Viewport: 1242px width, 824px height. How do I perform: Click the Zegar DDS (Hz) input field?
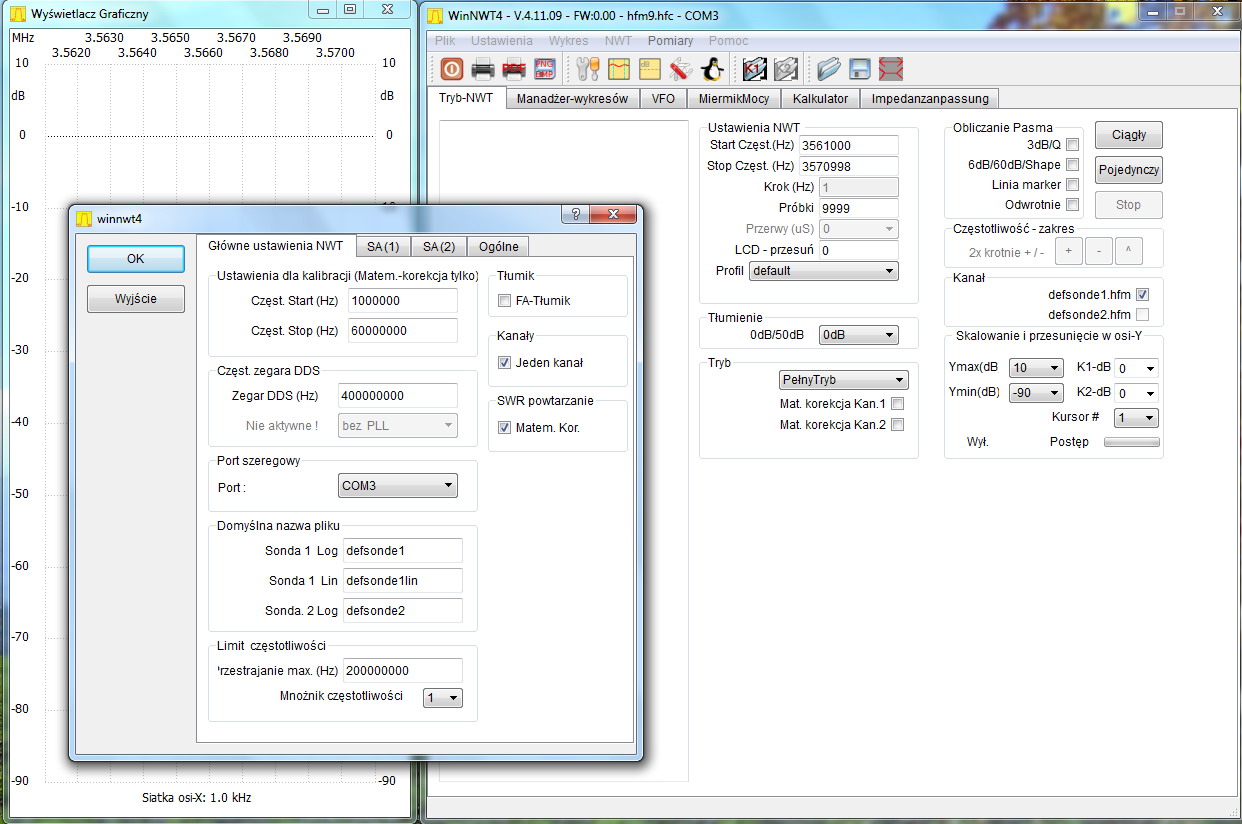(x=398, y=396)
